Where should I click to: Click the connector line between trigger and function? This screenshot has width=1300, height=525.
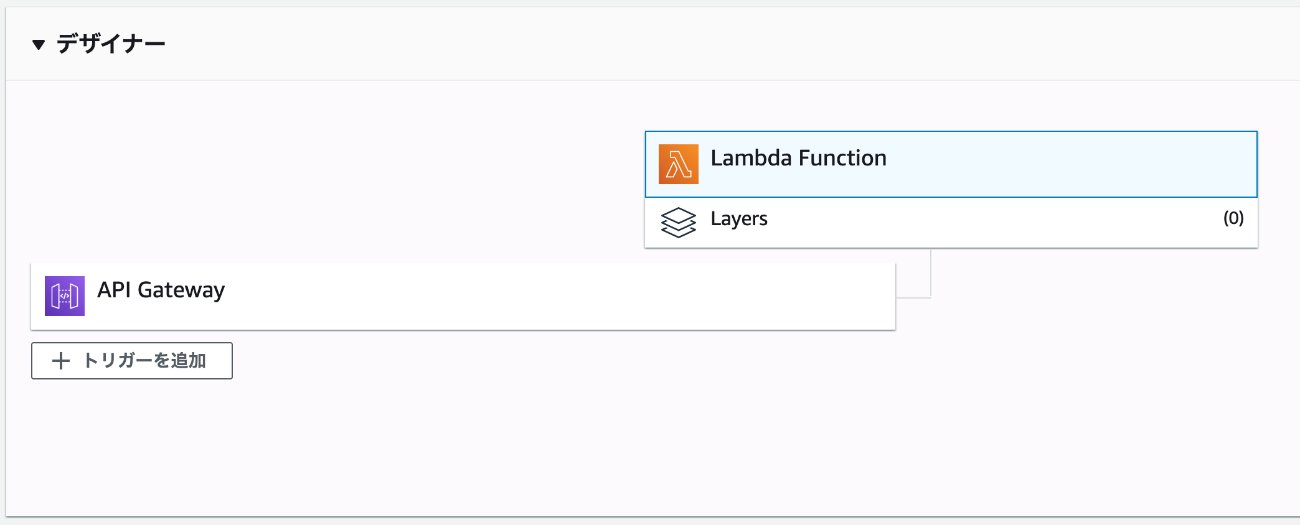click(930, 275)
